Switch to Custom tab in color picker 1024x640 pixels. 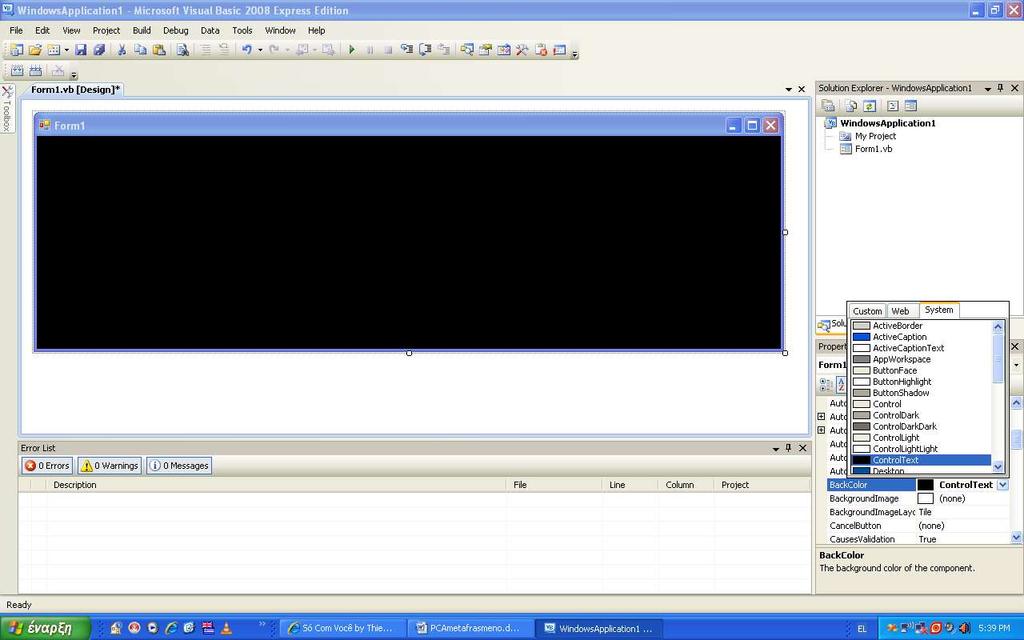(x=867, y=311)
